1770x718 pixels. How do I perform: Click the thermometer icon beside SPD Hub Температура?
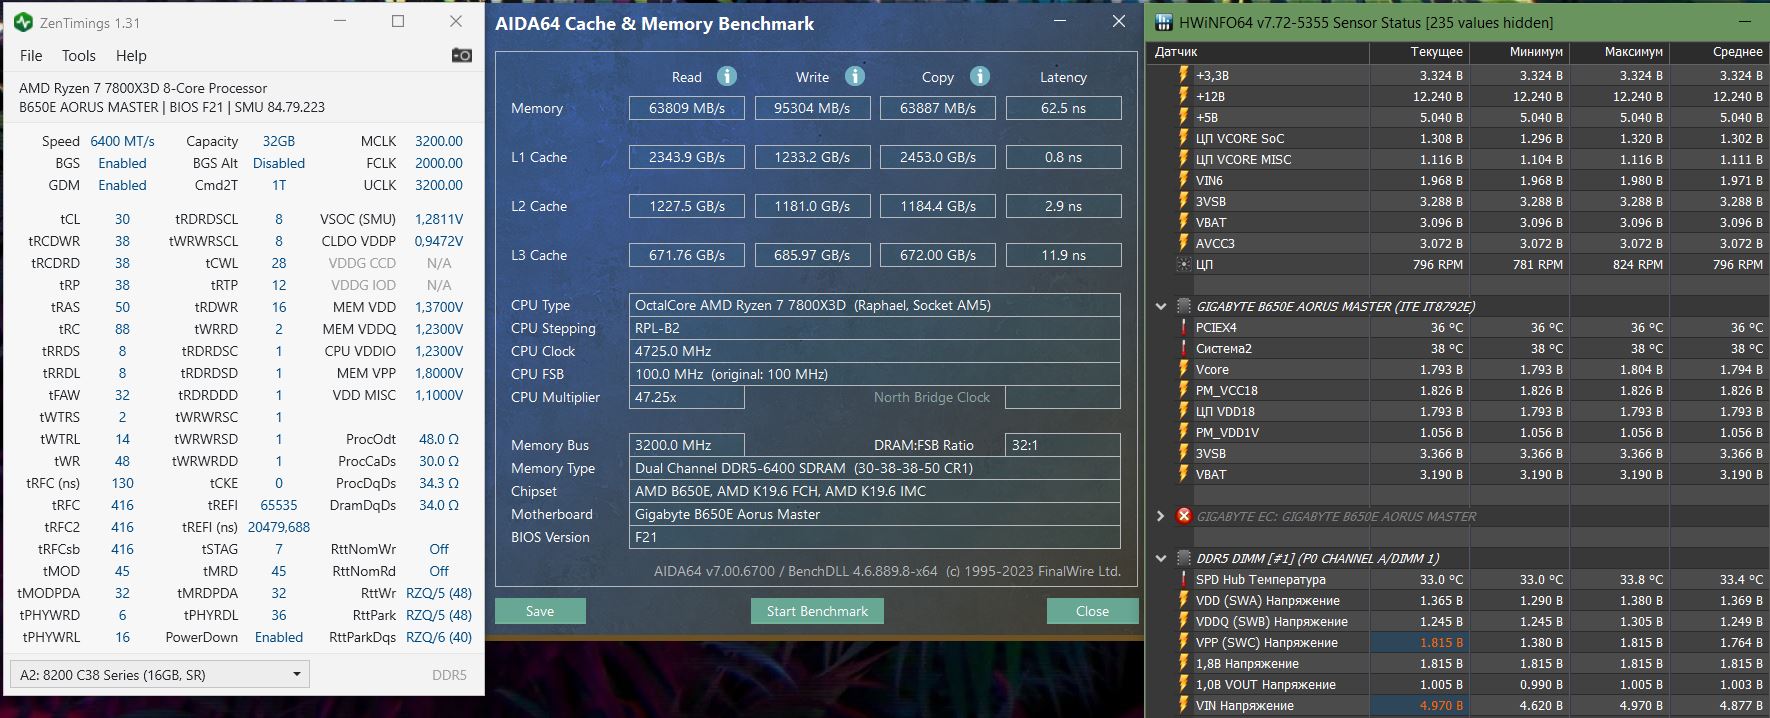pyautogui.click(x=1184, y=579)
